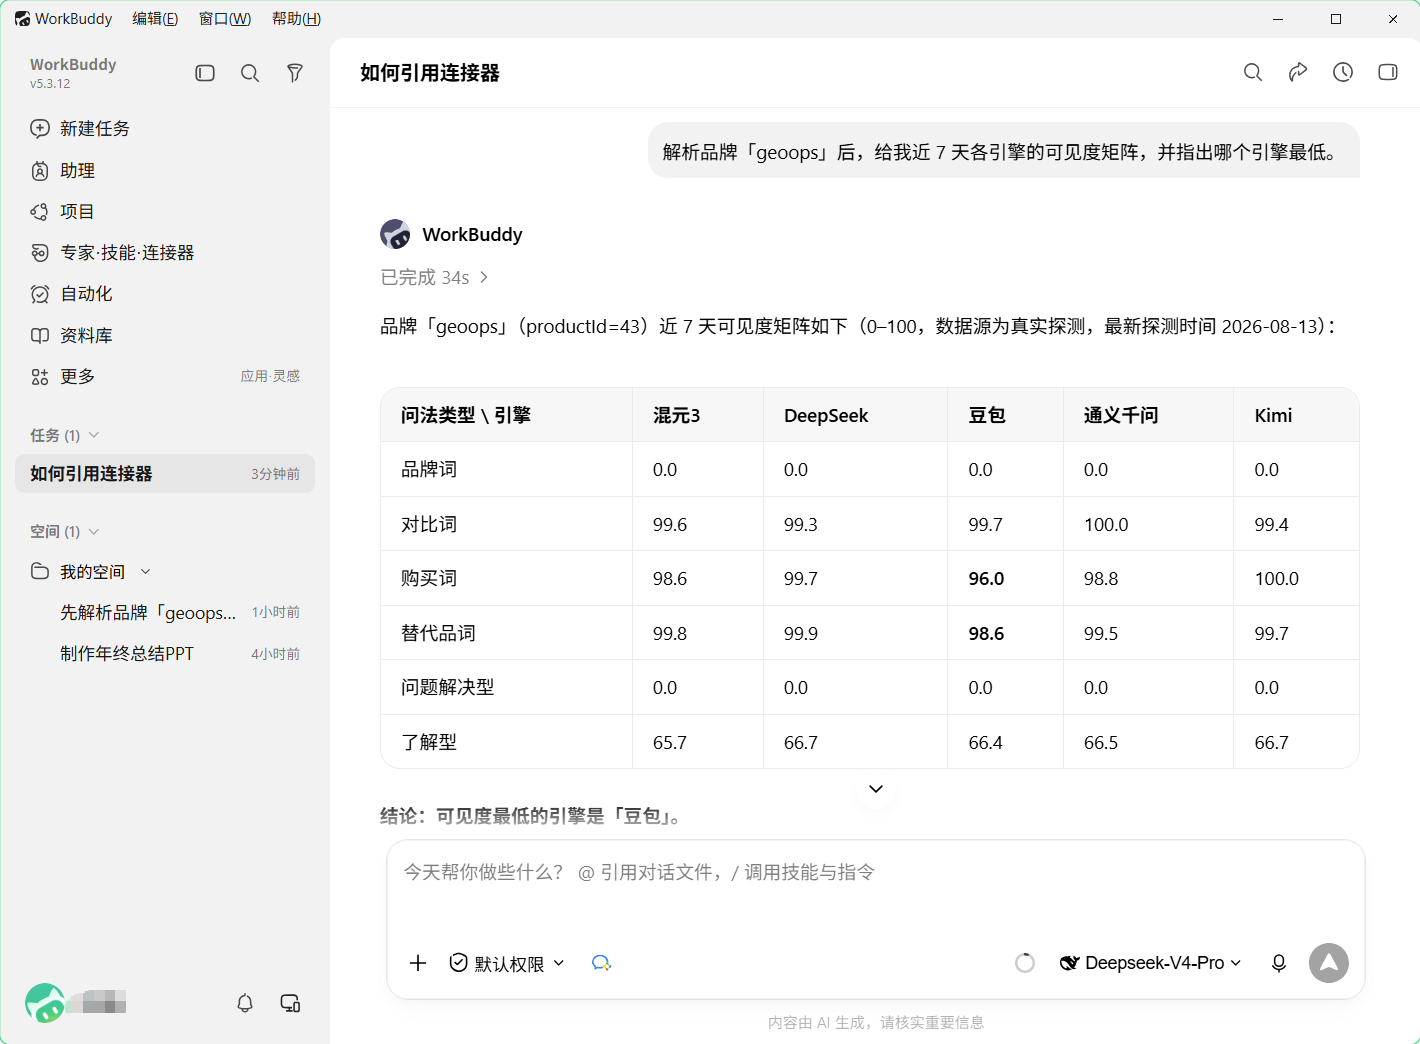Select the 问题解决型 row label
Image resolution: width=1420 pixels, height=1044 pixels.
448,687
